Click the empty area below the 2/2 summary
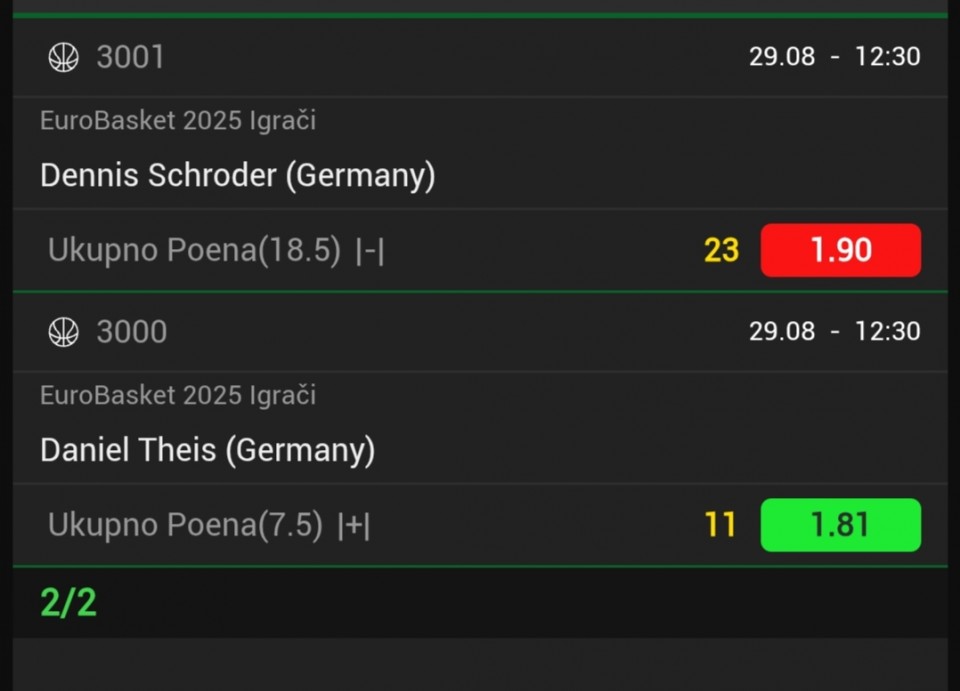Screen dimensions: 960x691 tap(480, 665)
